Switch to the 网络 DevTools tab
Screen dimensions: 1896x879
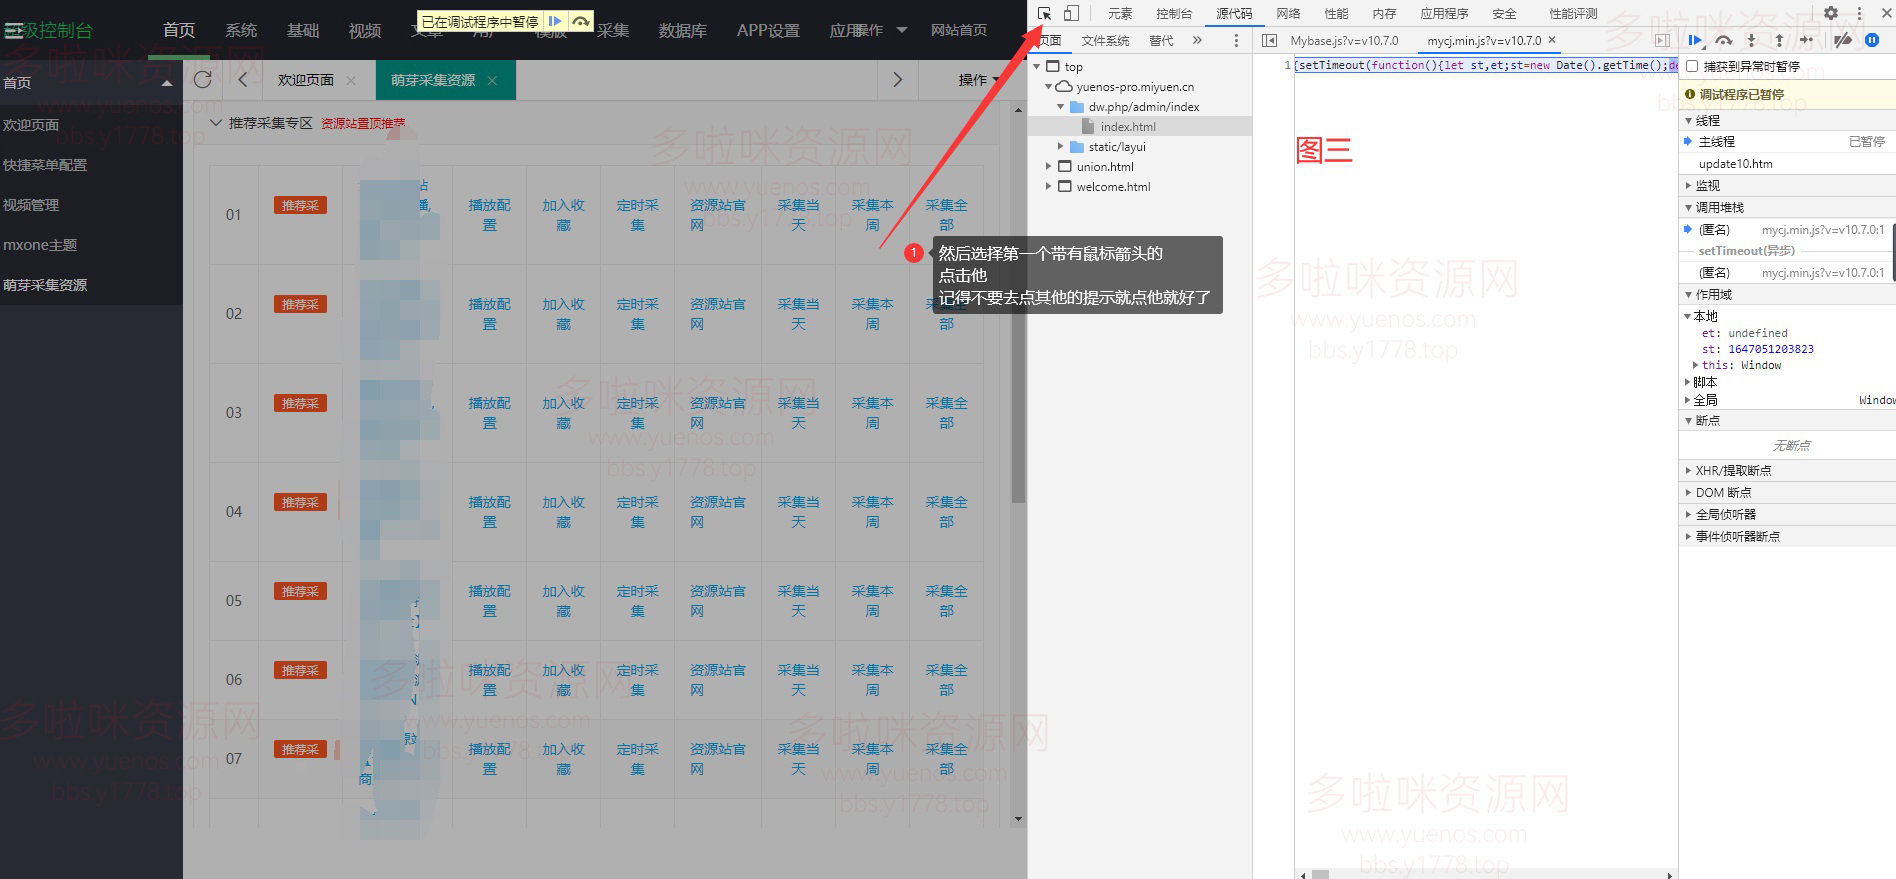pyautogui.click(x=1288, y=13)
